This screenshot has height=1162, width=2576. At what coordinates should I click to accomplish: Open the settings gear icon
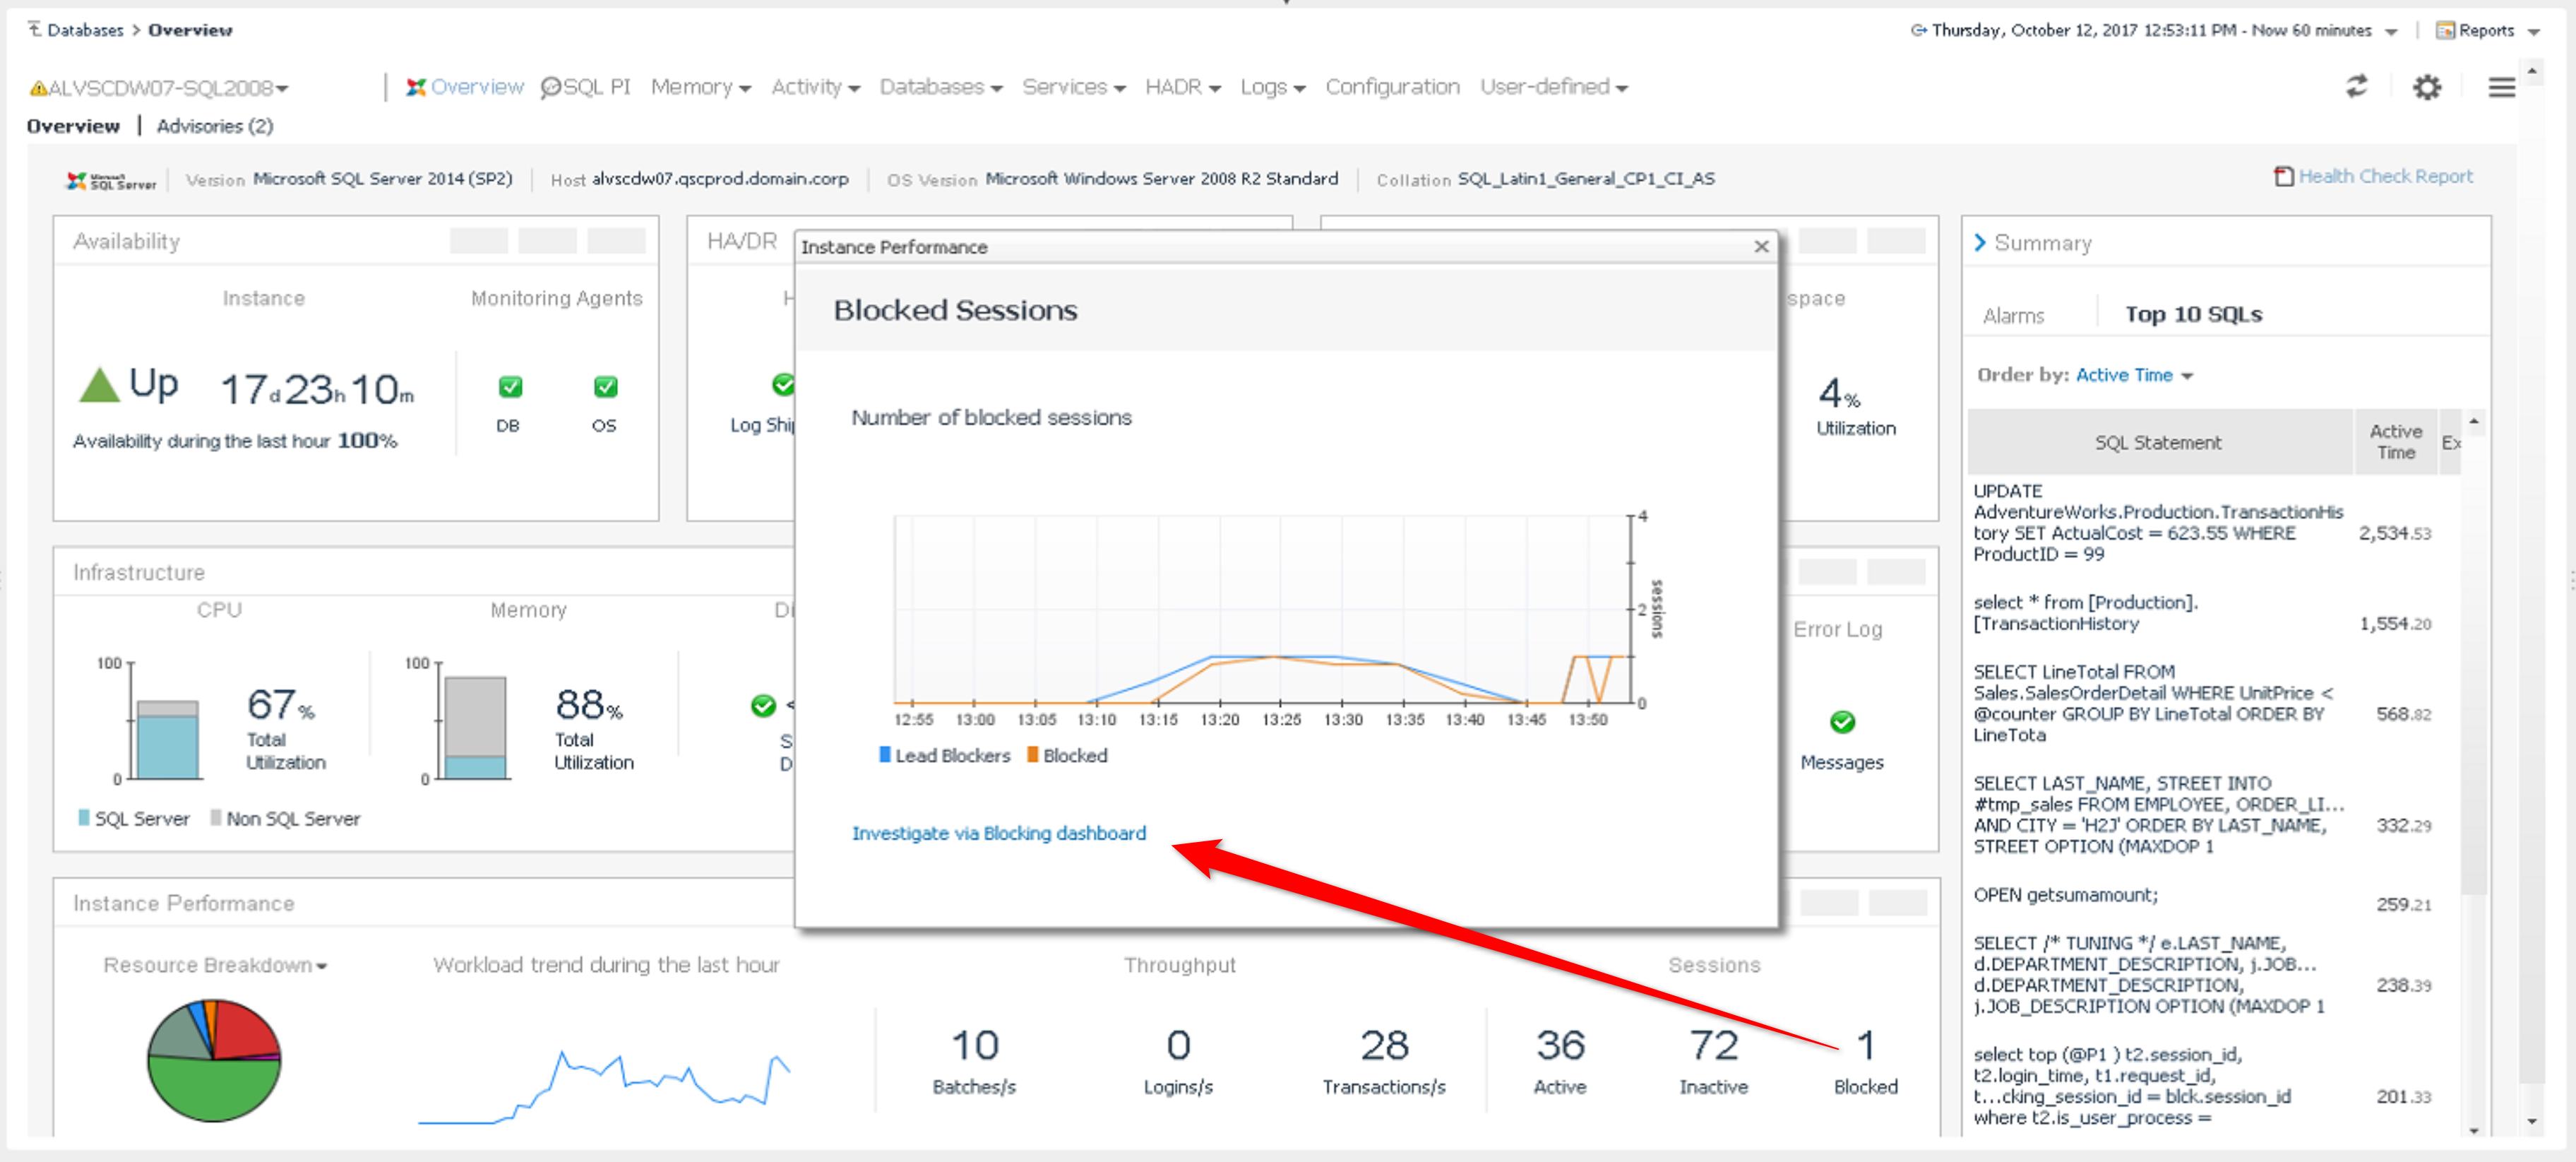(x=2426, y=87)
